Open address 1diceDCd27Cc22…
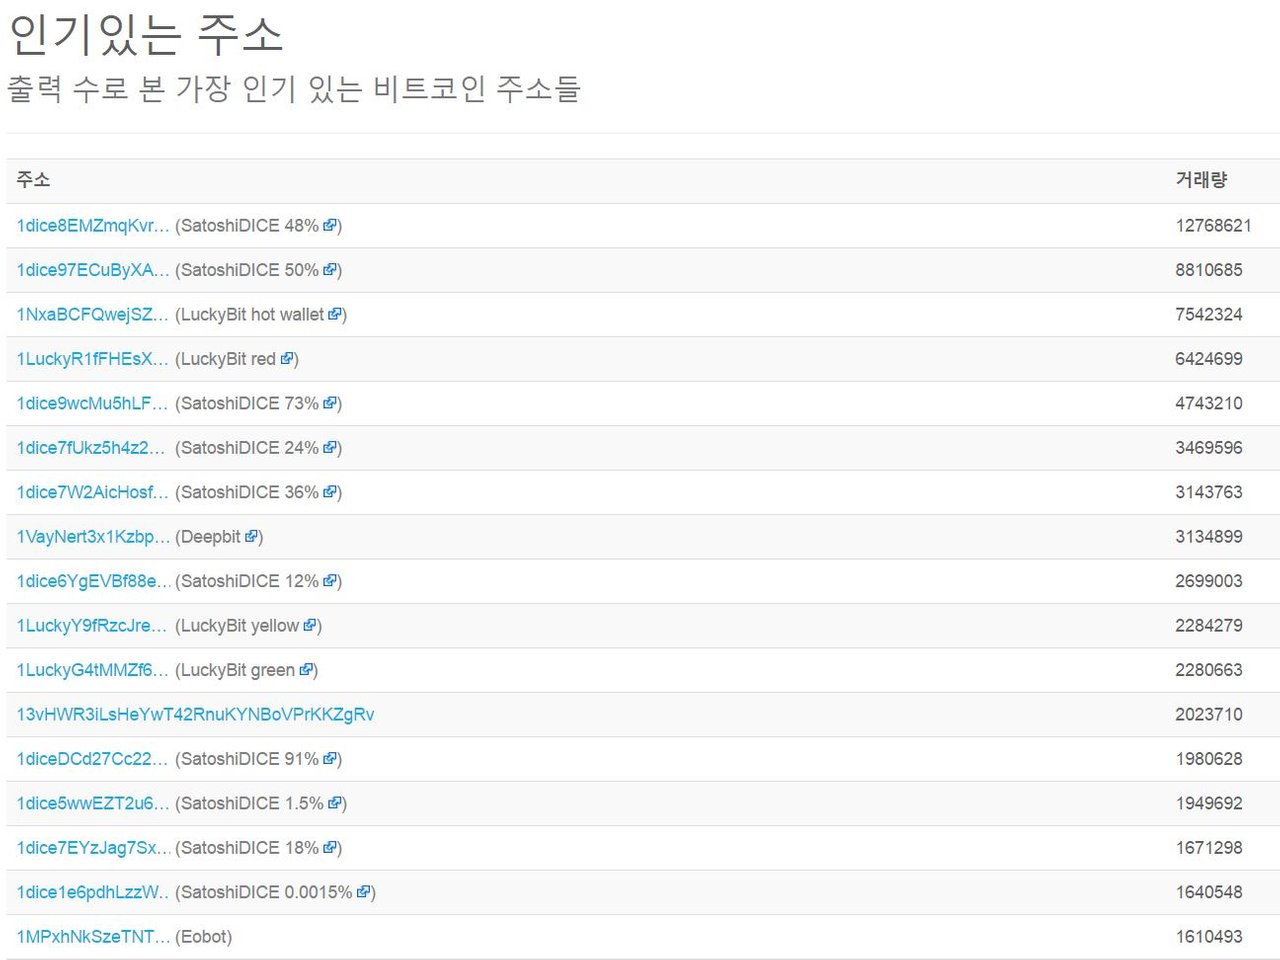This screenshot has height=960, width=1280. tap(93, 759)
